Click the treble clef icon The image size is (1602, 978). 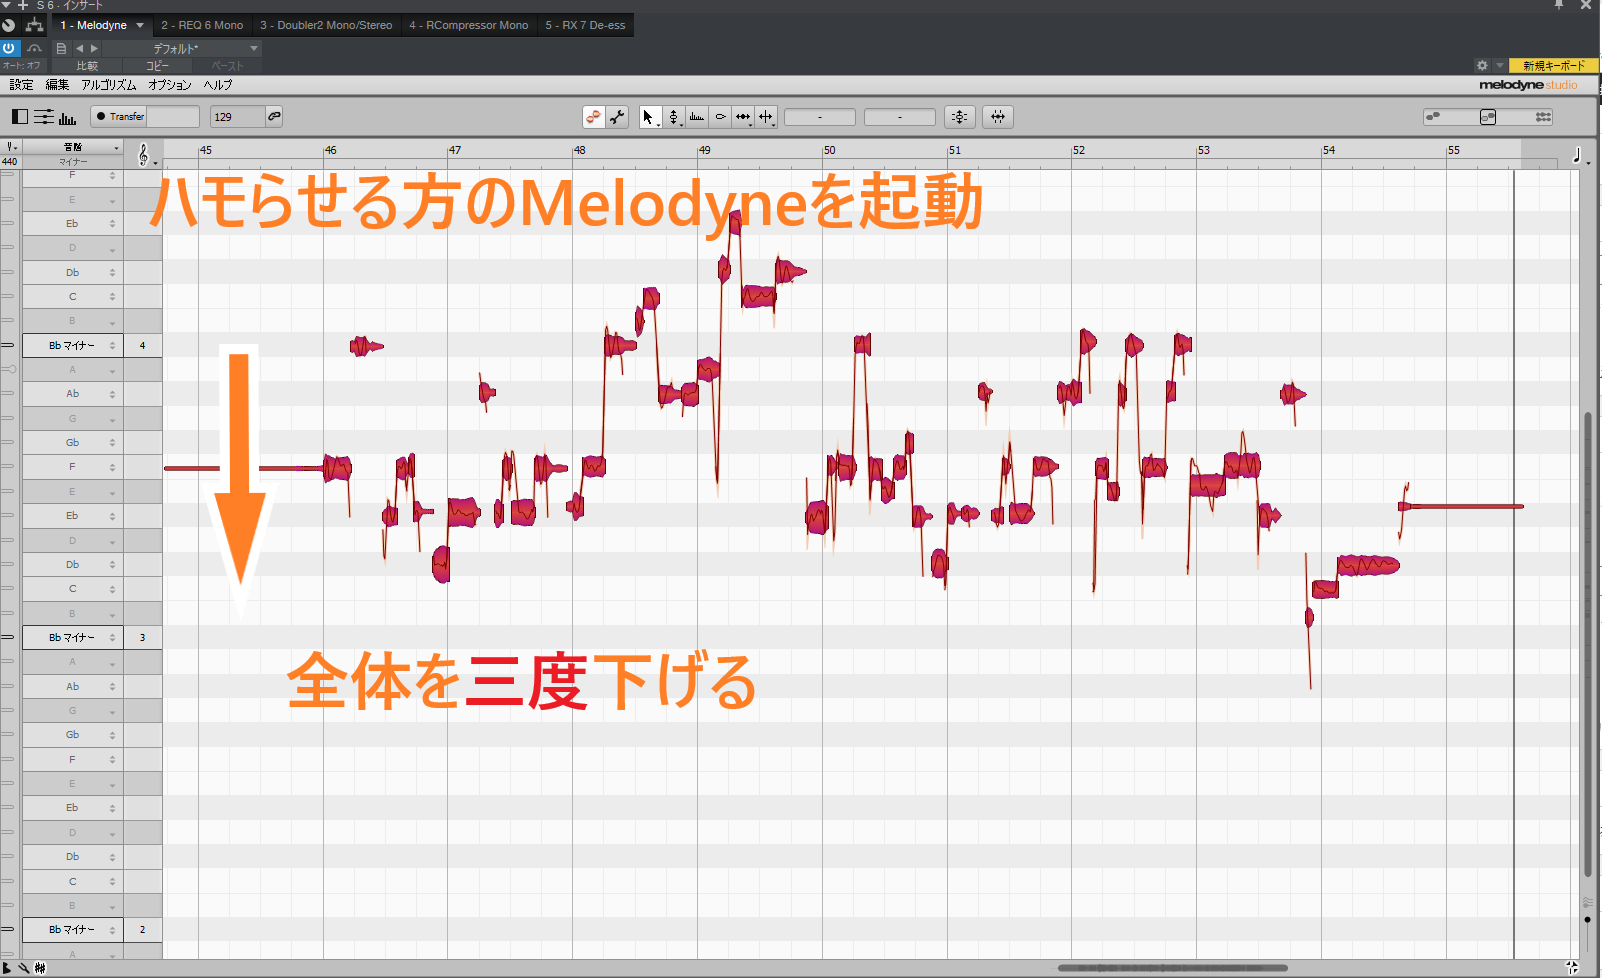144,155
